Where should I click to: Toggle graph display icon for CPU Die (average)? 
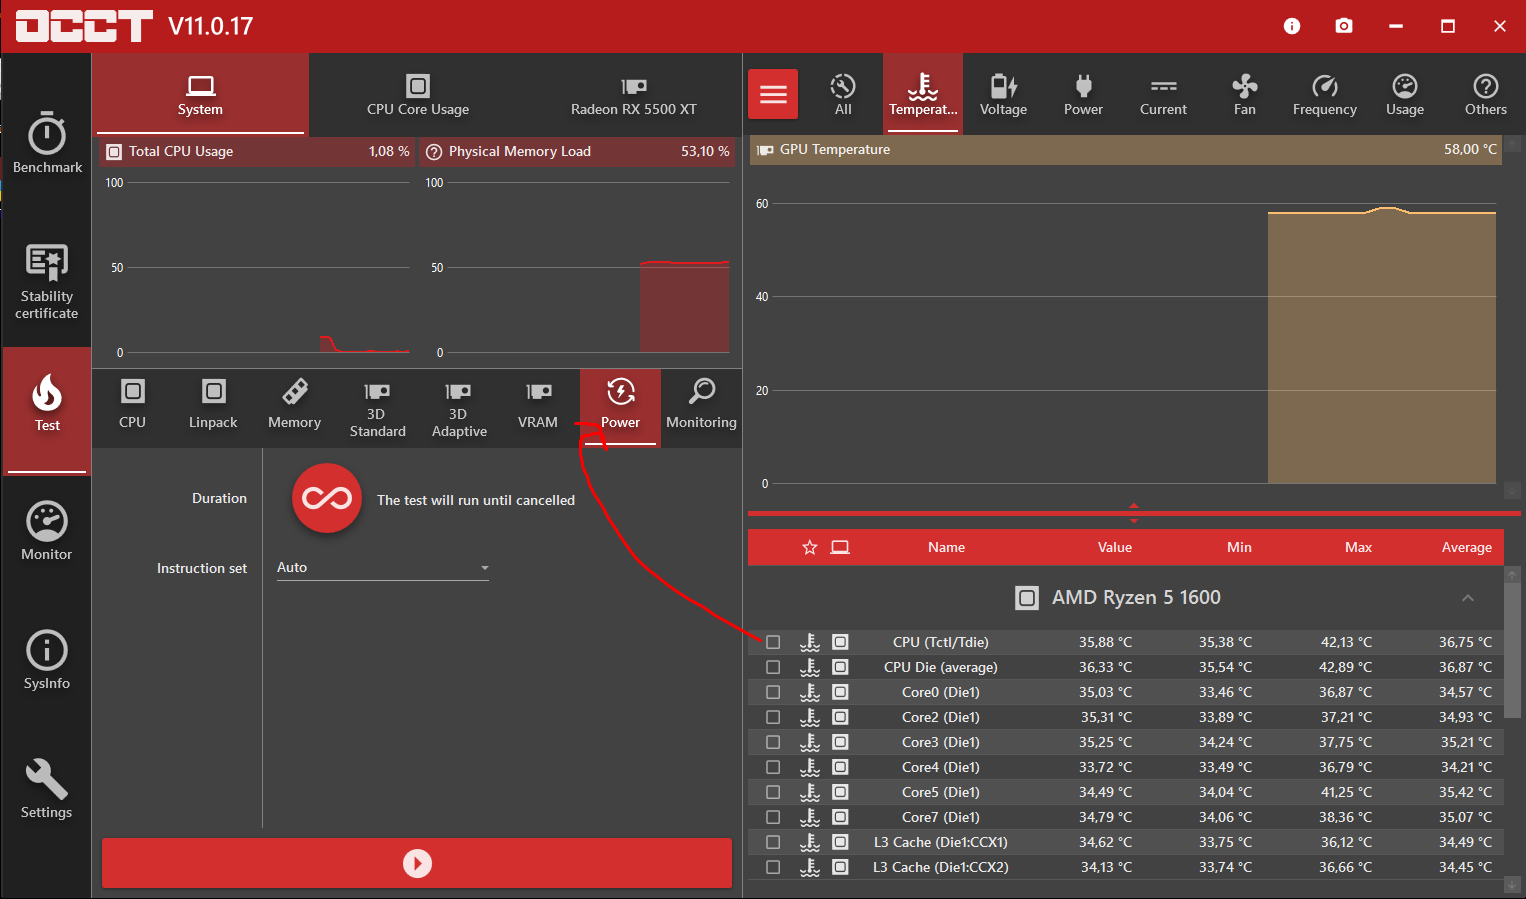(x=840, y=667)
